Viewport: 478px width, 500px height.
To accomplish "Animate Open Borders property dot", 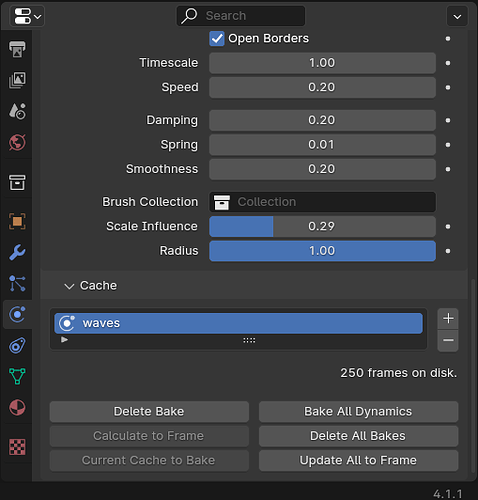I will [448, 39].
